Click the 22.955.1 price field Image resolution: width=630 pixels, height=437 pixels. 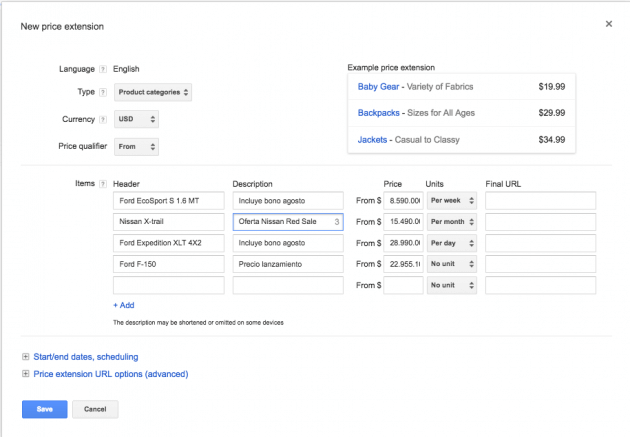pos(403,264)
